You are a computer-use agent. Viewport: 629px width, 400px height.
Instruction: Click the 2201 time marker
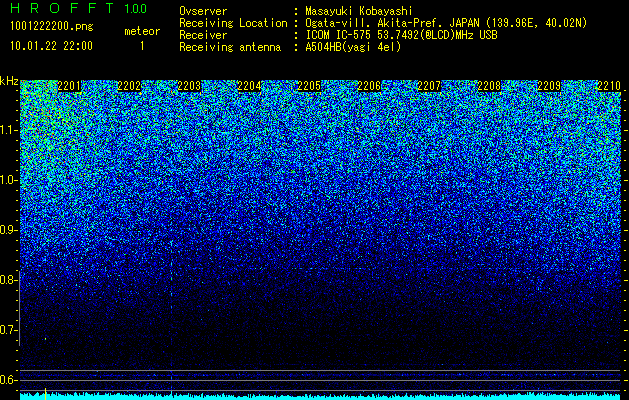click(69, 86)
